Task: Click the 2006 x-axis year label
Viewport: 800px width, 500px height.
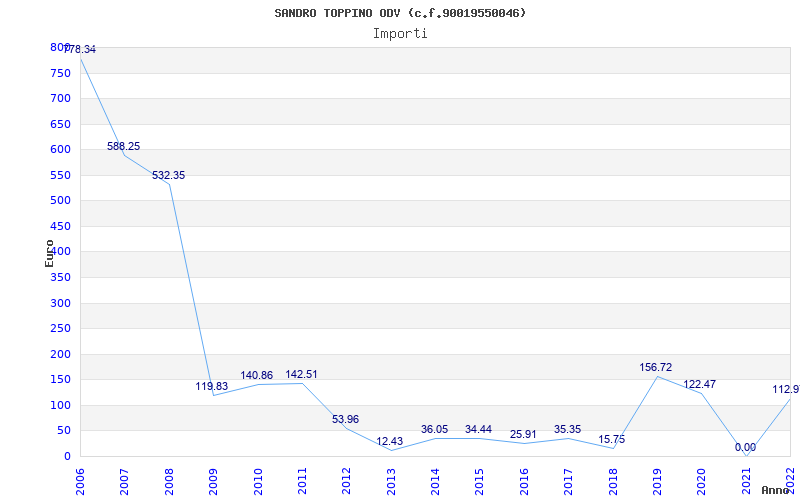Action: (x=81, y=482)
